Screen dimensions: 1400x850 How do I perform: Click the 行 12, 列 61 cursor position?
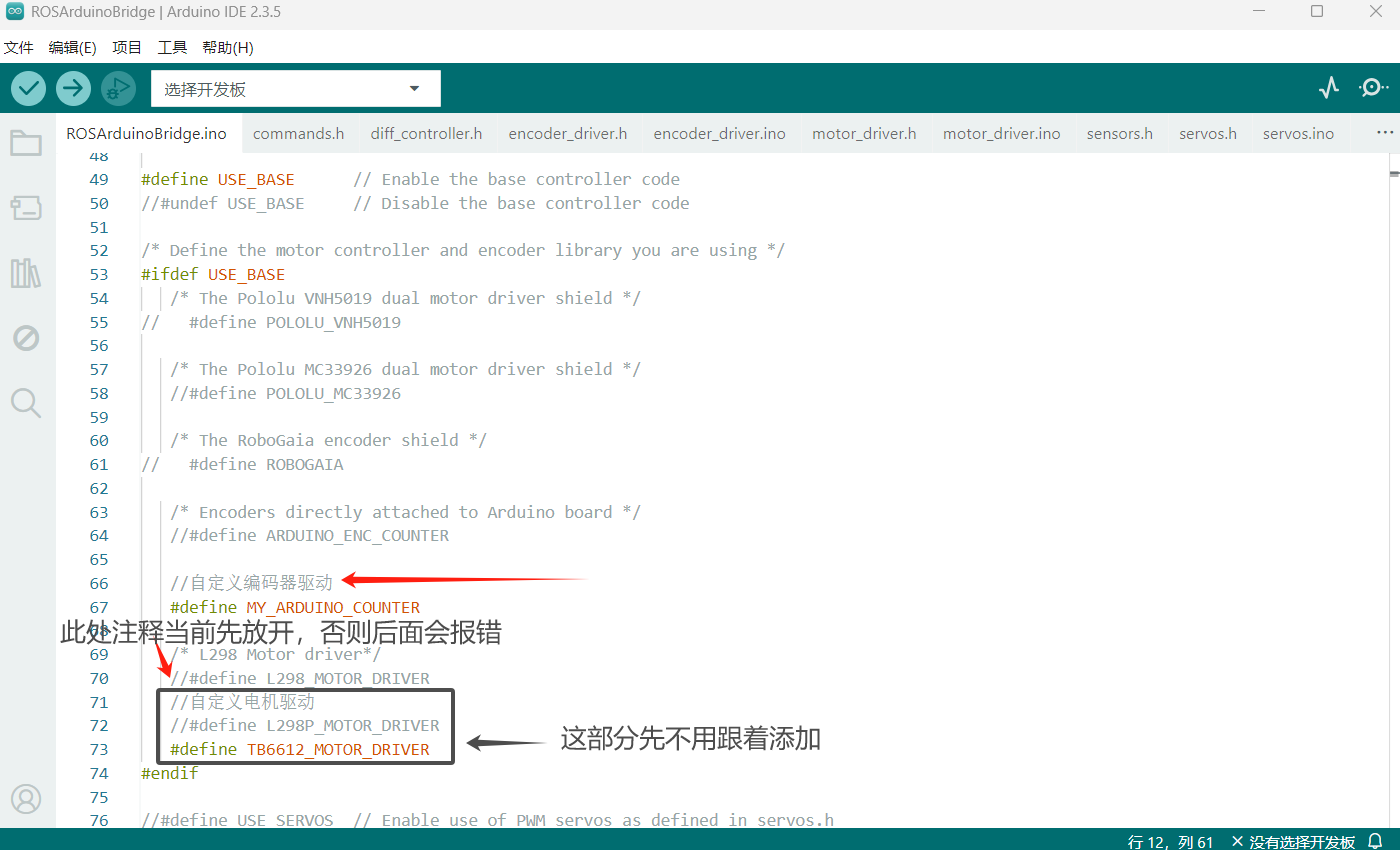pyautogui.click(x=1170, y=841)
